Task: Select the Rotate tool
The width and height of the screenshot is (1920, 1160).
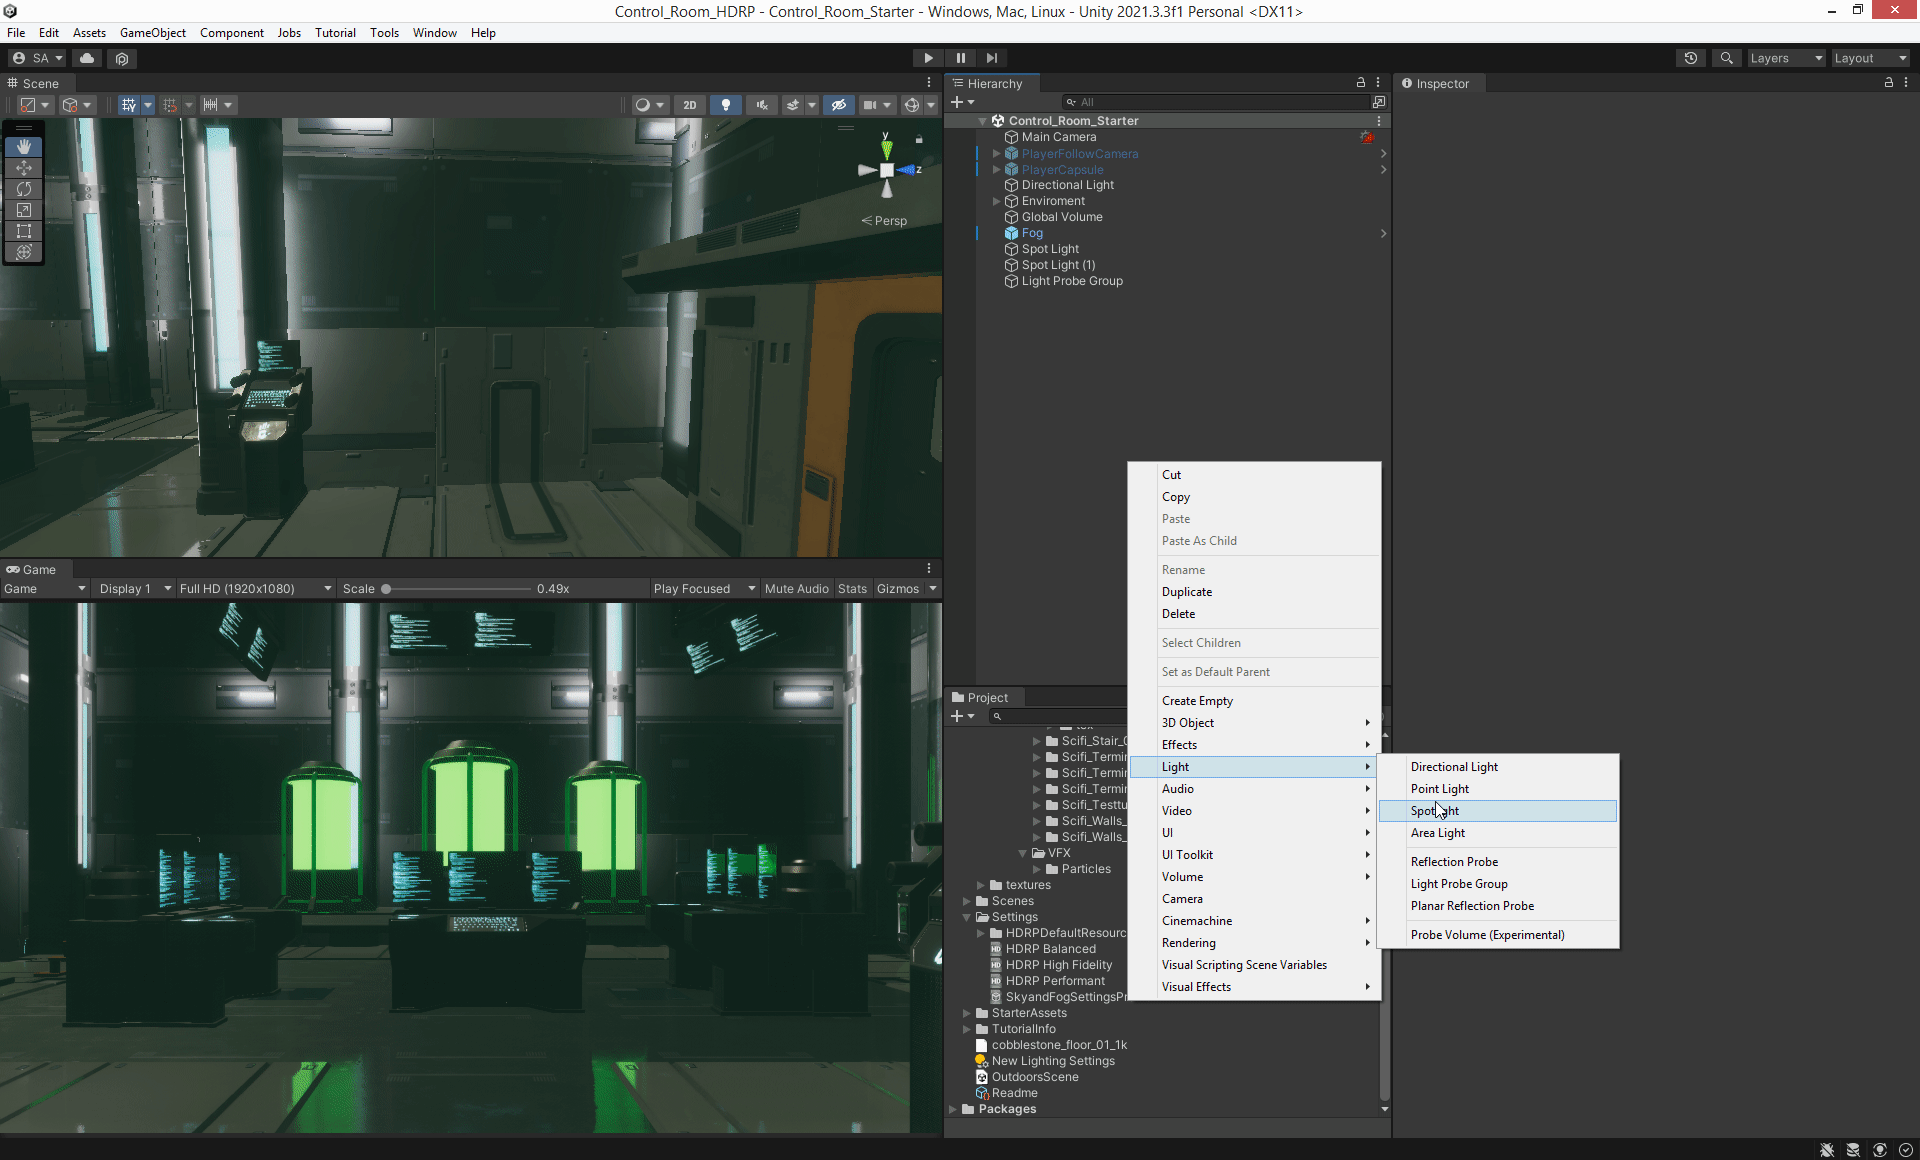Action: (x=24, y=189)
